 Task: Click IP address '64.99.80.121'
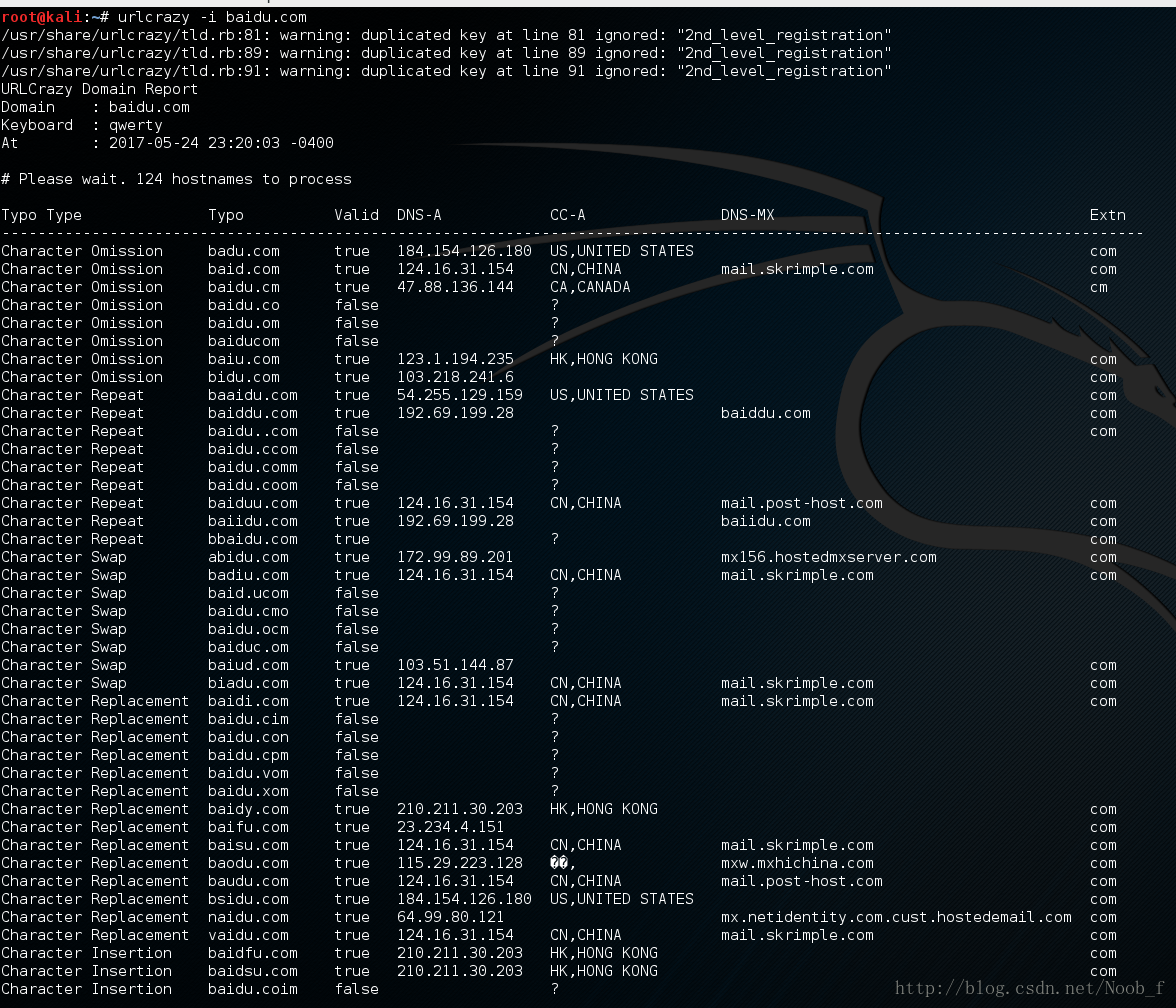point(451,916)
